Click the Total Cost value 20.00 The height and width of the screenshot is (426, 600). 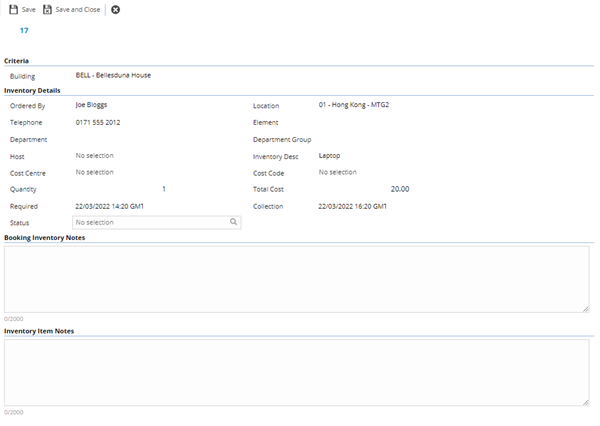399,189
